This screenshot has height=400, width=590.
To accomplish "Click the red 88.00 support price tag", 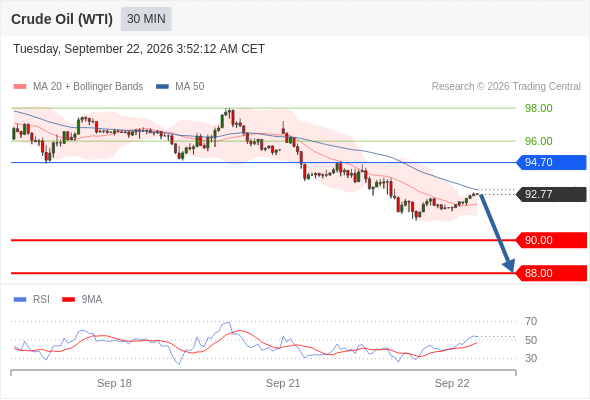I will pyautogui.click(x=552, y=273).
